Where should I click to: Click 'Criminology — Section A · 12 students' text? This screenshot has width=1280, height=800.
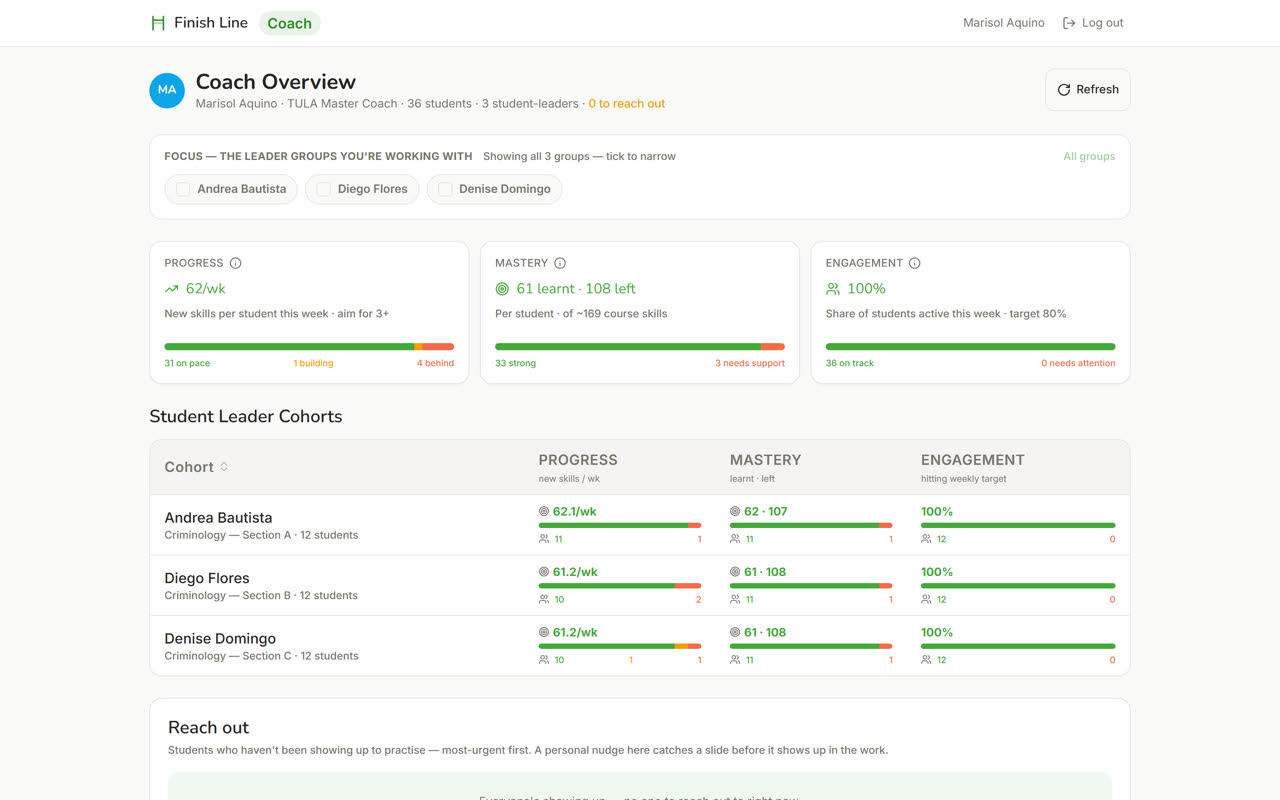(x=261, y=535)
